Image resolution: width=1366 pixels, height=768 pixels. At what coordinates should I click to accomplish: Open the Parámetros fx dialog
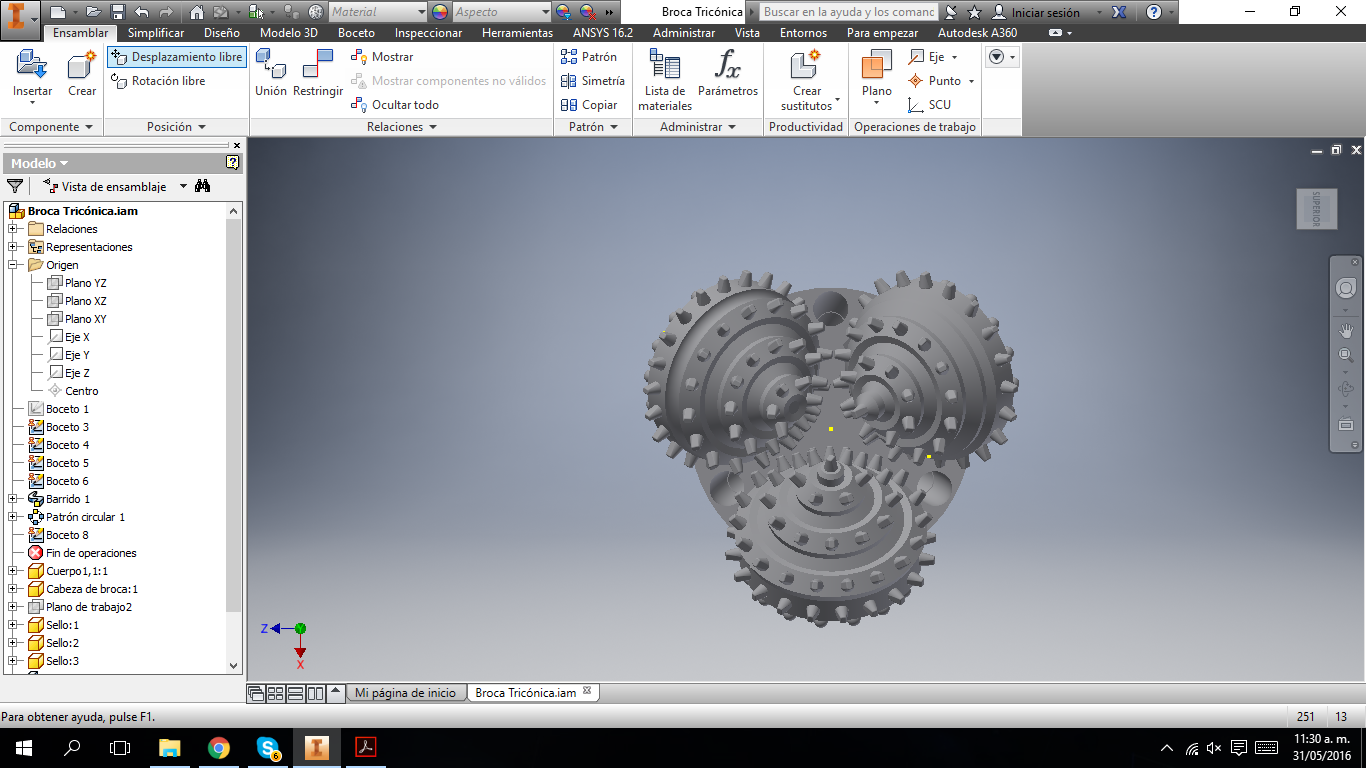[x=728, y=75]
